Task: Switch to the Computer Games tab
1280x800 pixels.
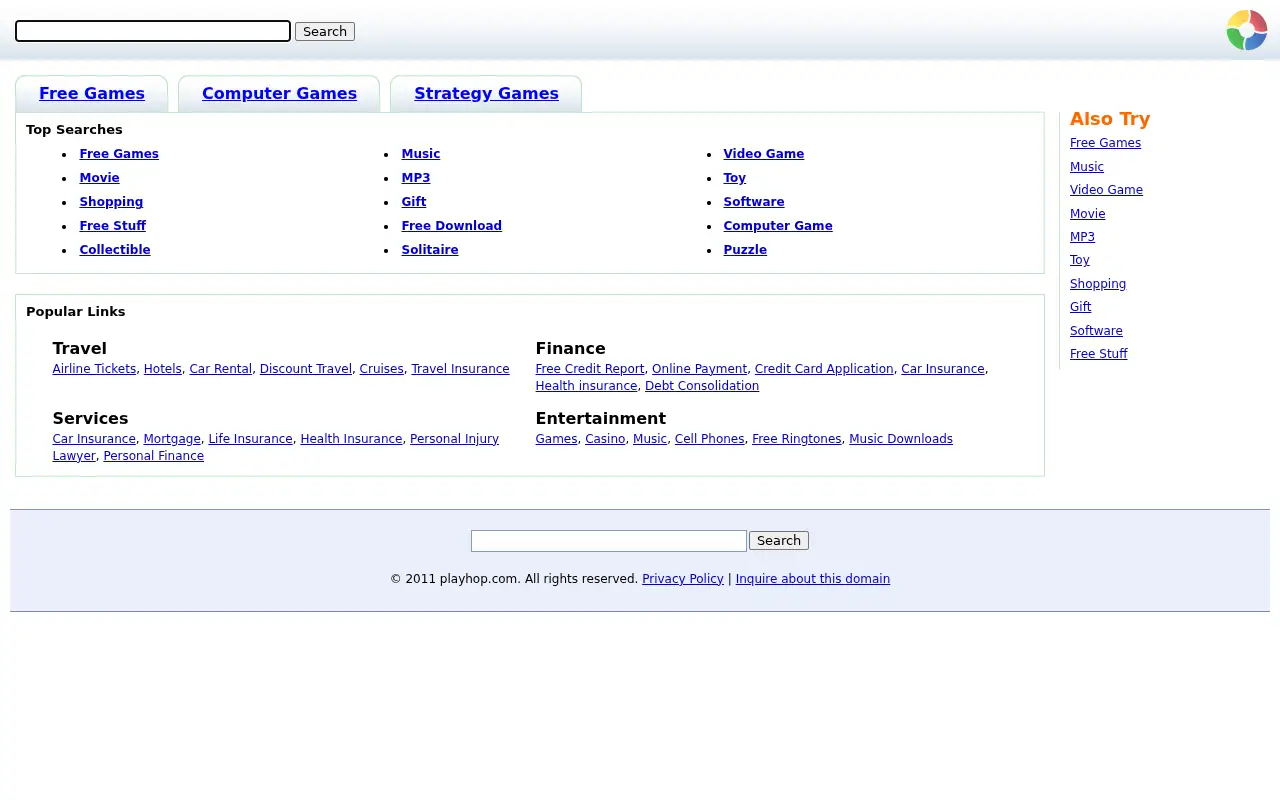Action: (x=279, y=93)
